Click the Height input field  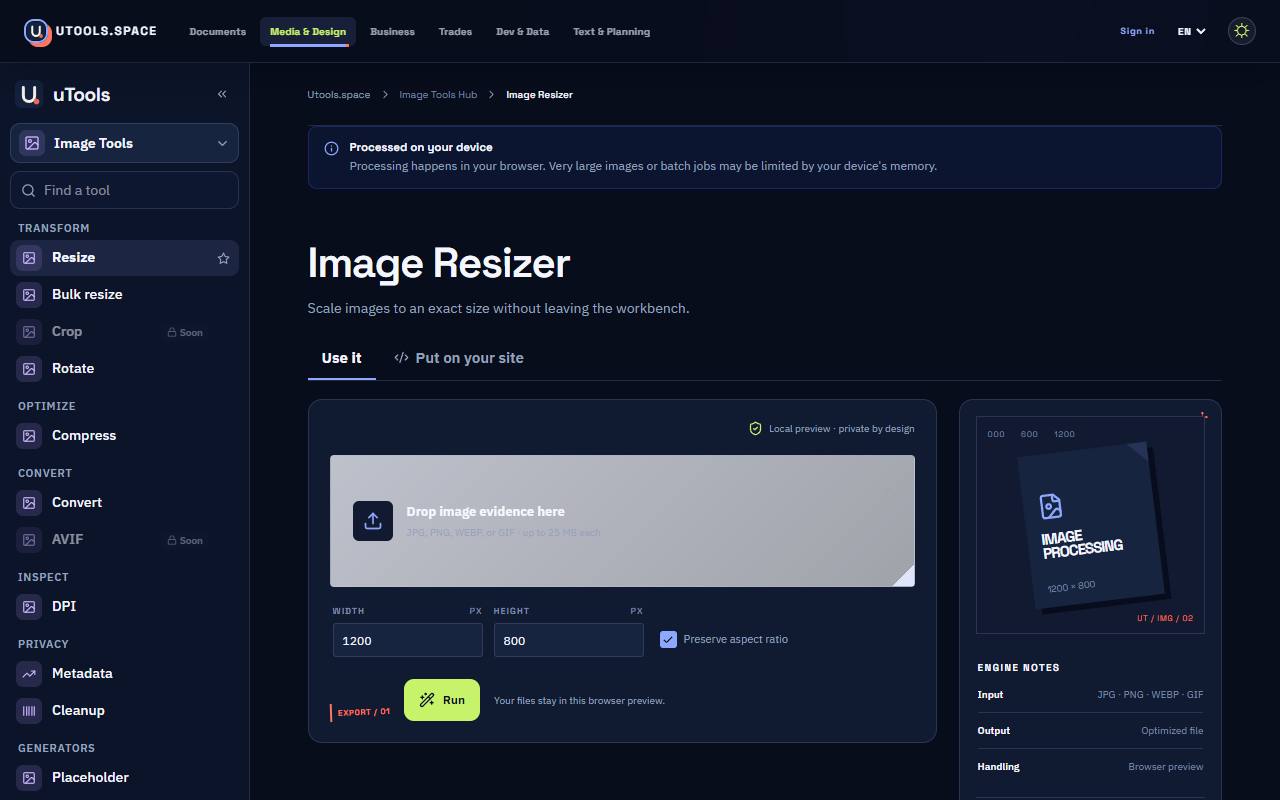(569, 640)
